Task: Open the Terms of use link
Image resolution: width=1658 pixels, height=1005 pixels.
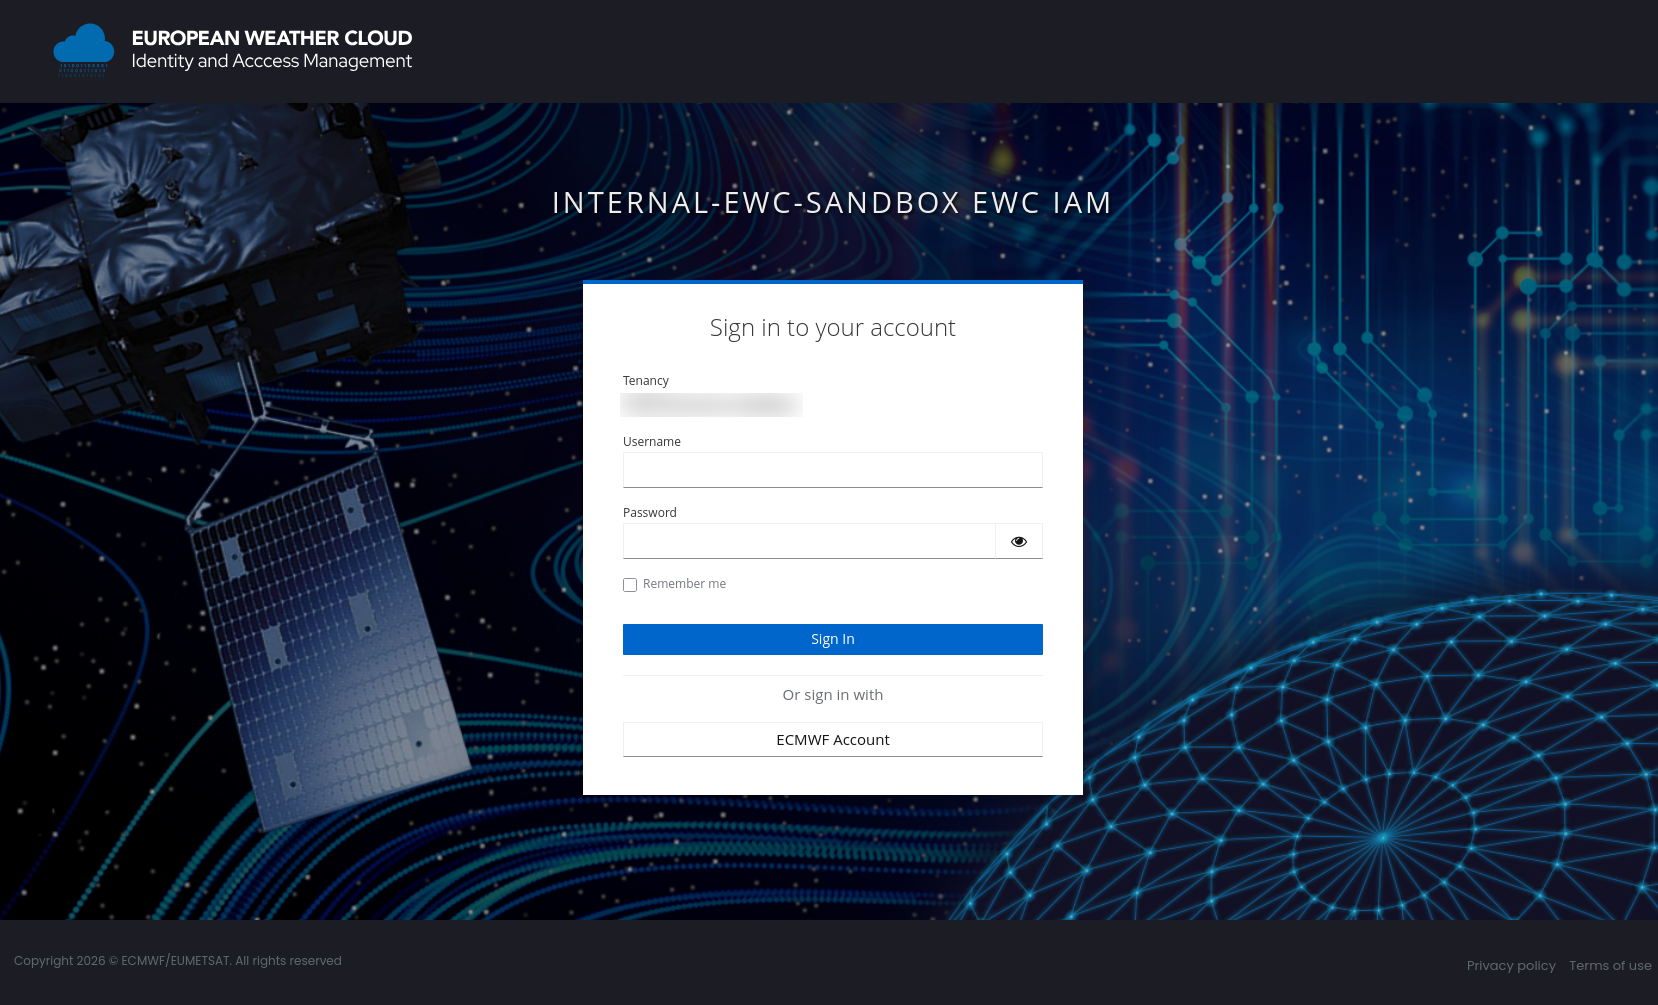Action: (1610, 965)
